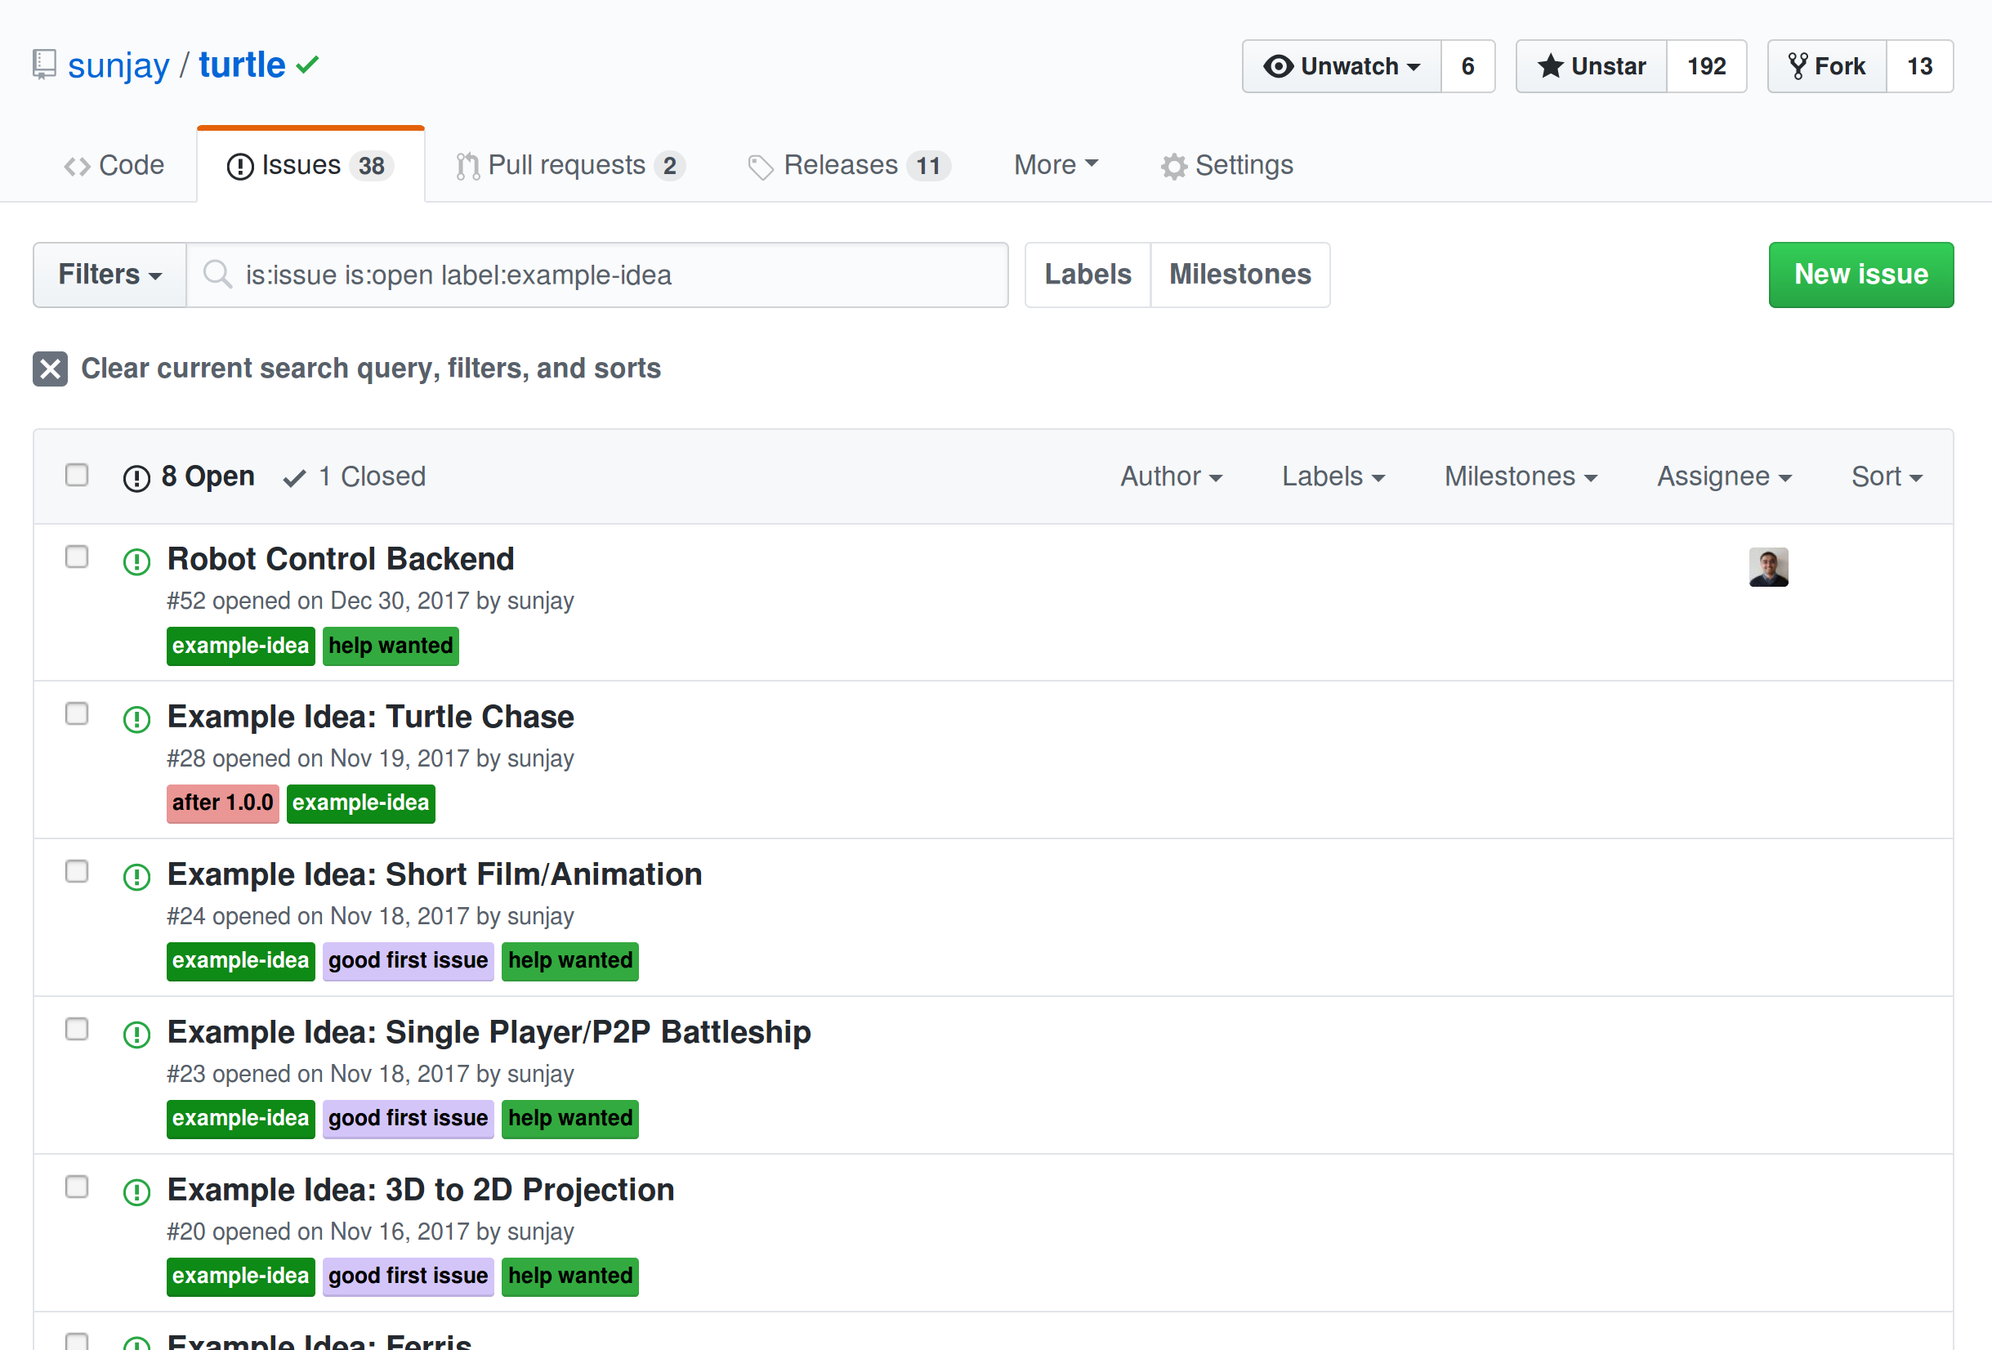The width and height of the screenshot is (1992, 1350).
Task: Click the magnifier icon in search box
Action: (217, 275)
